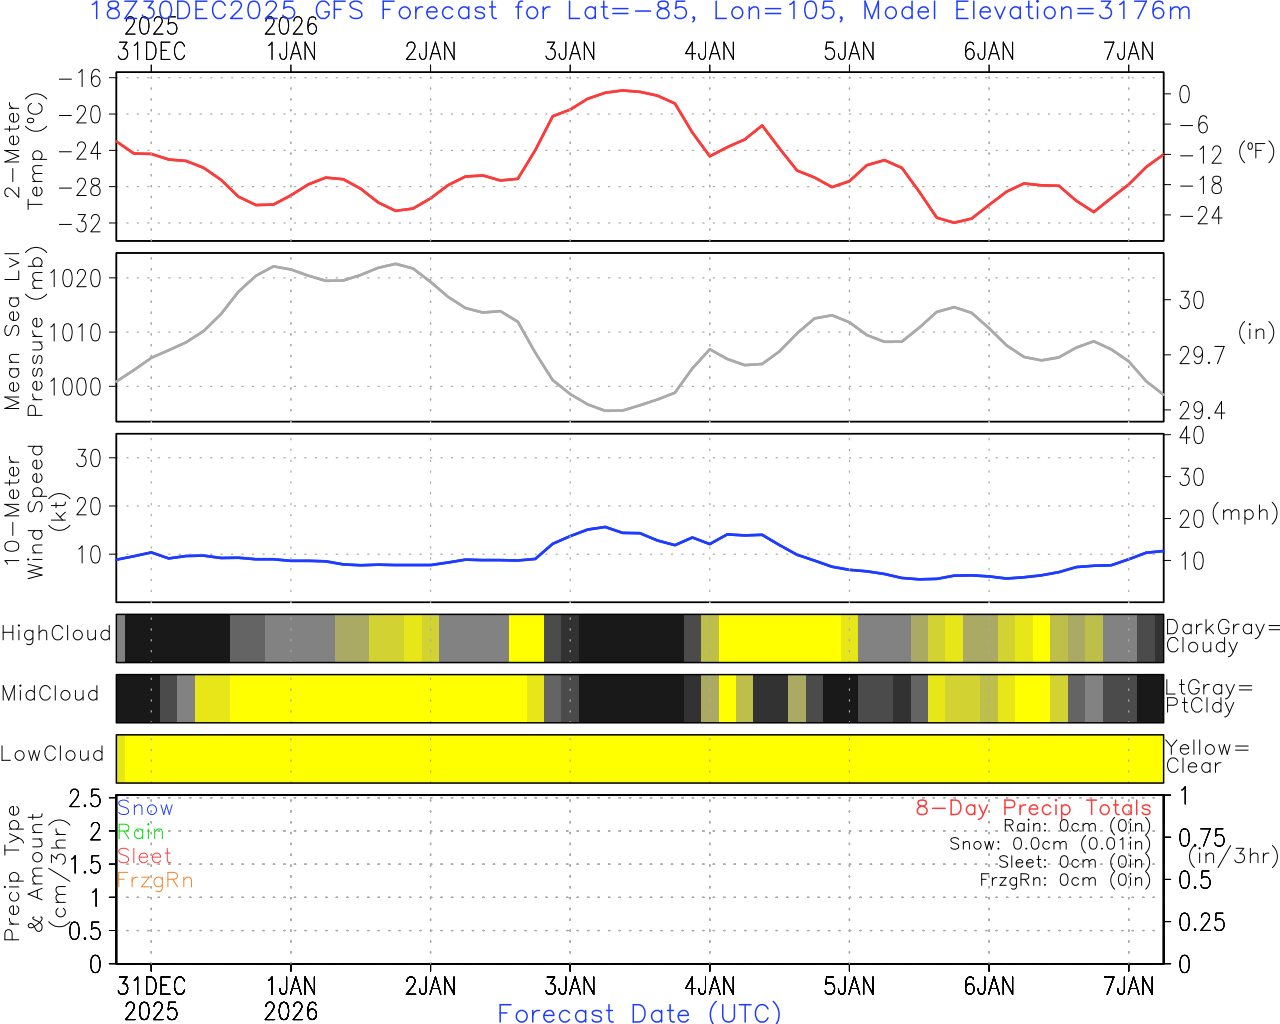Click the blue Snow legend label
The height and width of the screenshot is (1024, 1280).
145,808
